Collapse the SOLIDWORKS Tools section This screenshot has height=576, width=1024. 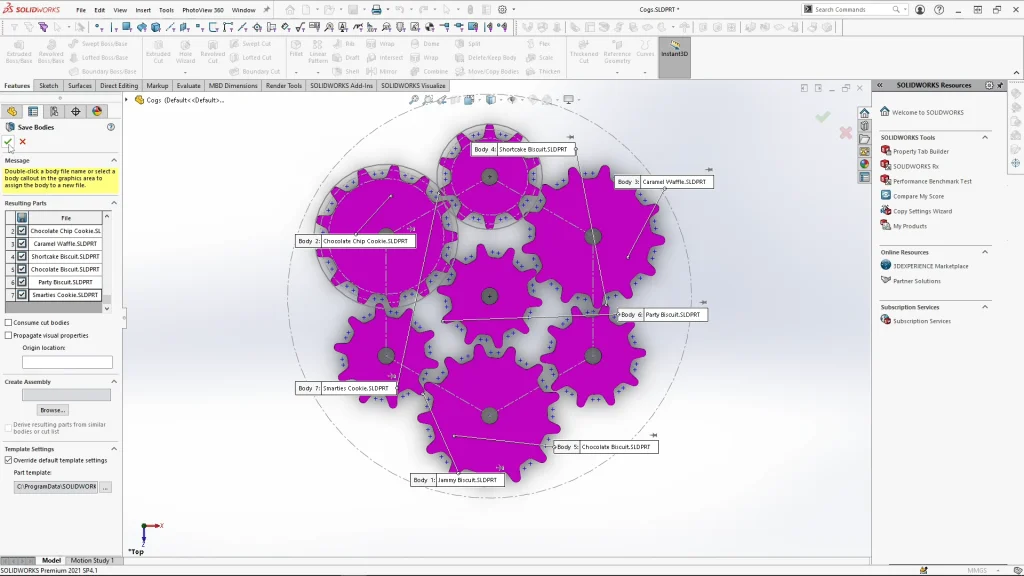point(984,137)
